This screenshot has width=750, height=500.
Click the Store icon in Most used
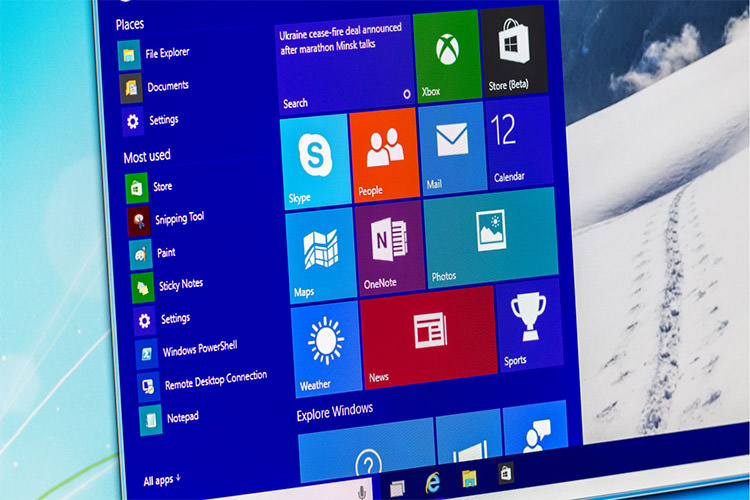(136, 188)
